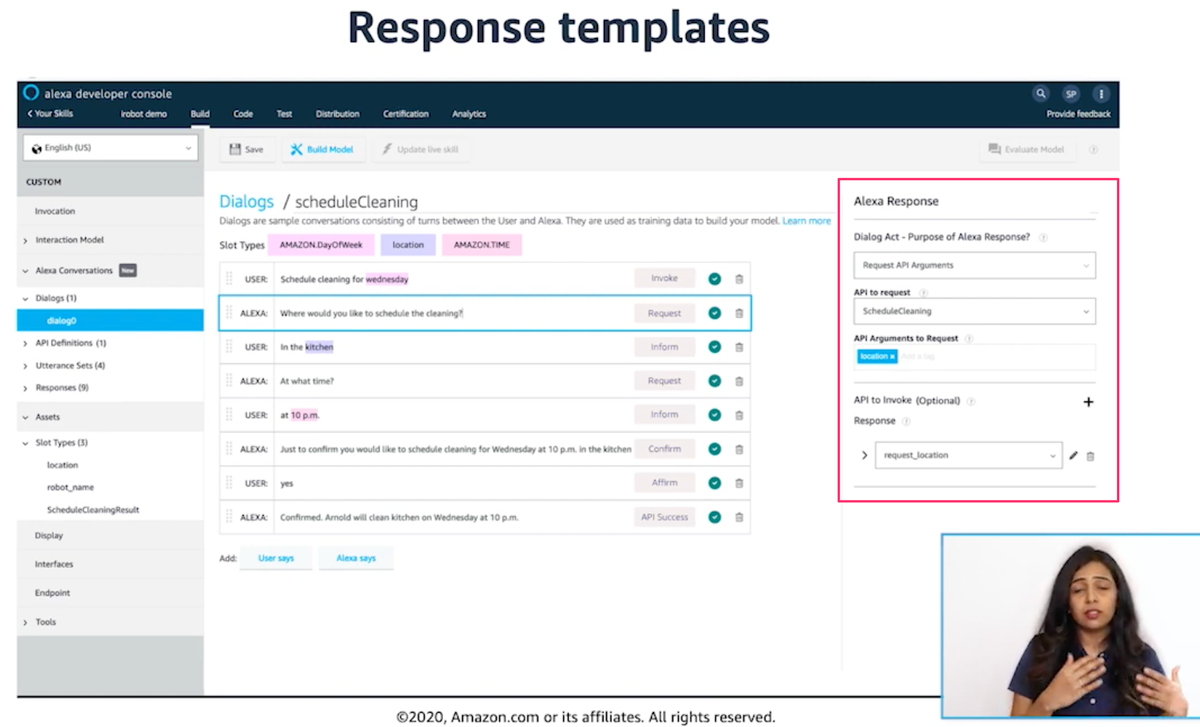The height and width of the screenshot is (727, 1200).
Task: Remove the location tag from API arguments
Action: [x=892, y=357]
